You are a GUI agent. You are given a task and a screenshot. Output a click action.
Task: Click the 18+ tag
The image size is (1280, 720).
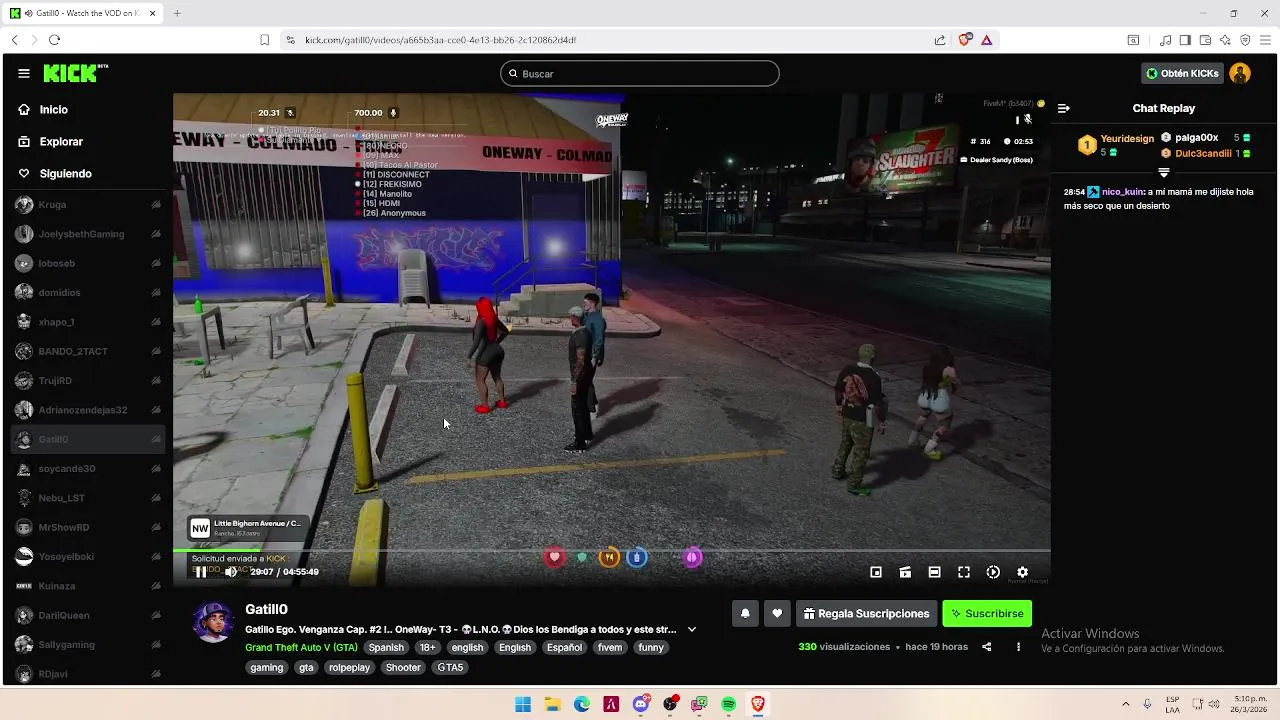coord(427,648)
